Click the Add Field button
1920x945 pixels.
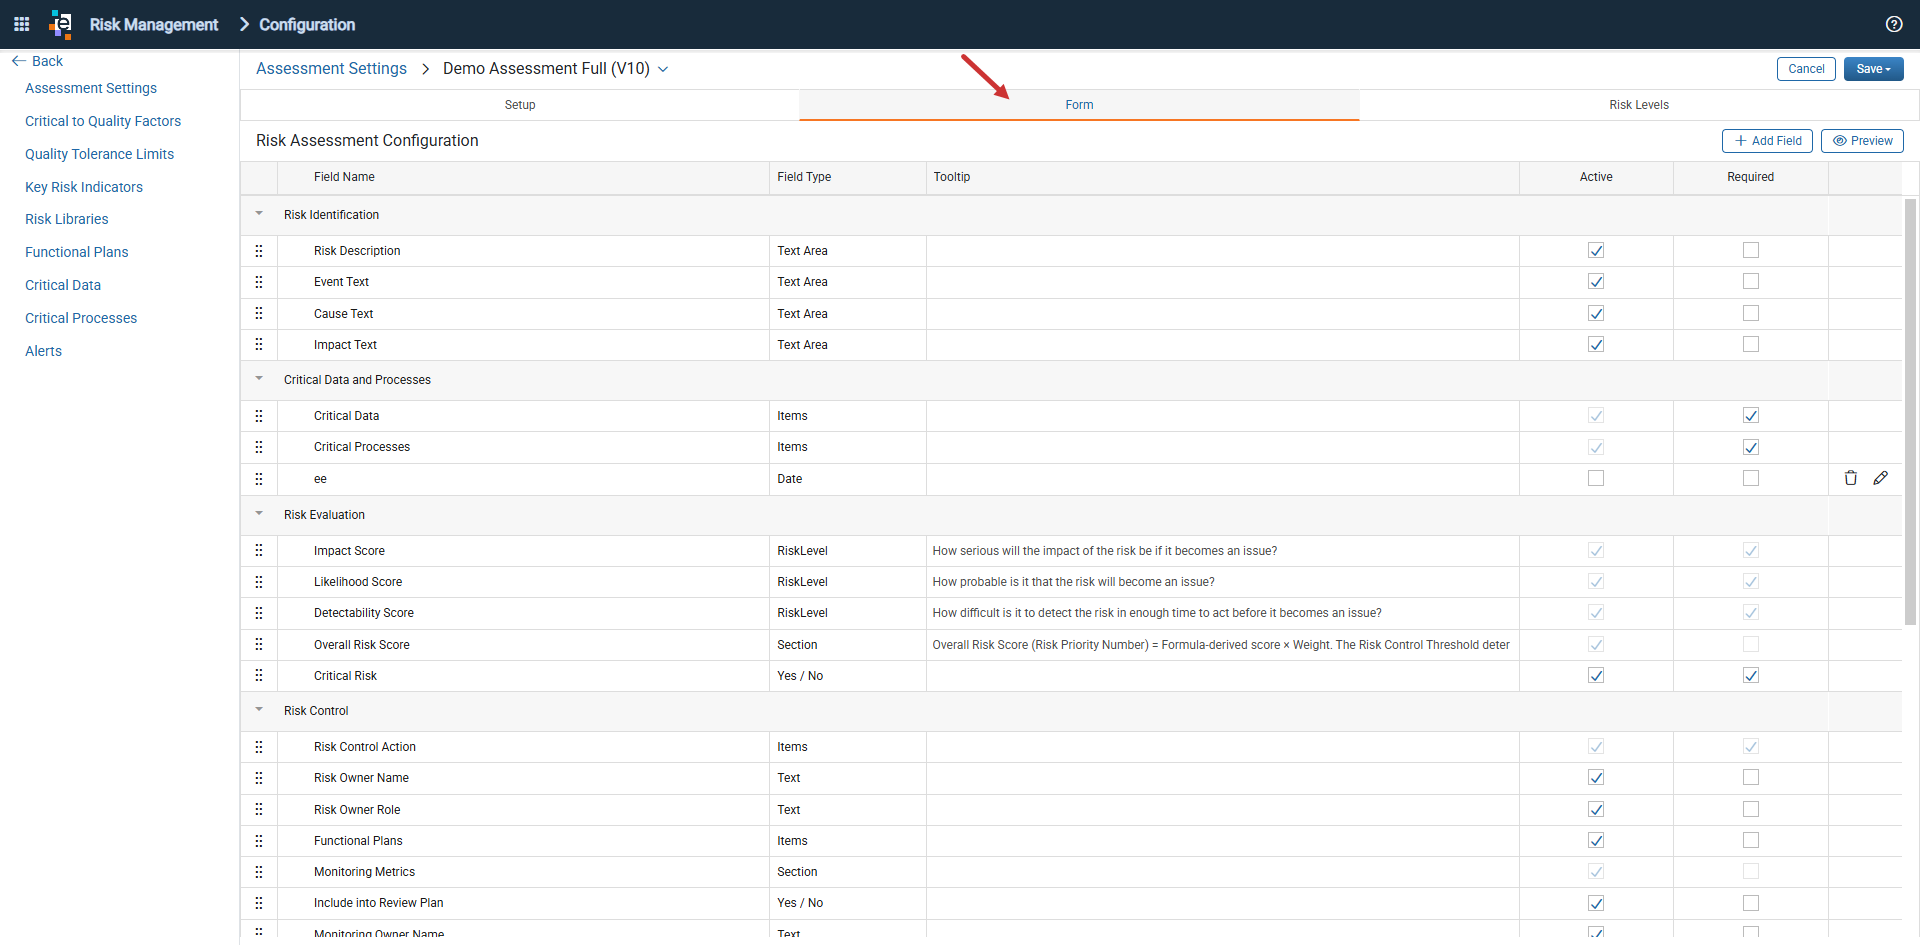pyautogui.click(x=1768, y=141)
